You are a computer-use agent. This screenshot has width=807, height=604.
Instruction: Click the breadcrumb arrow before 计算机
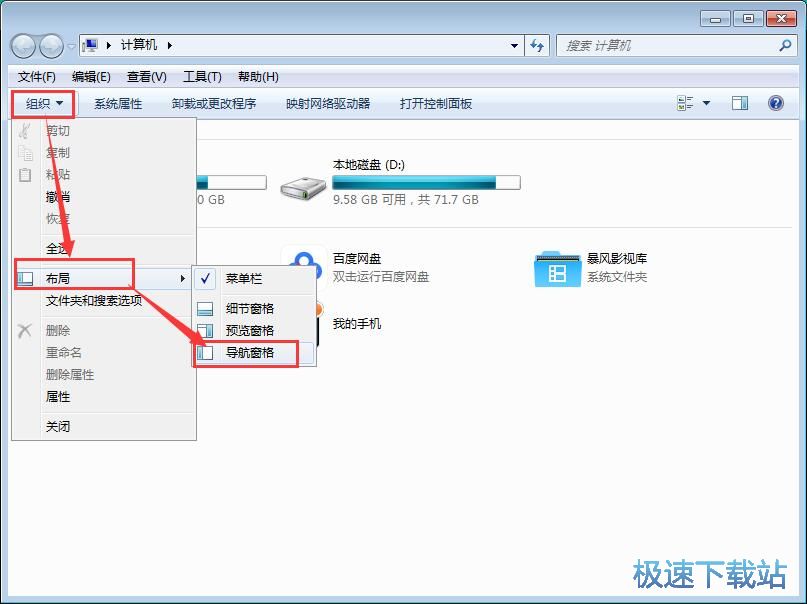tap(109, 45)
